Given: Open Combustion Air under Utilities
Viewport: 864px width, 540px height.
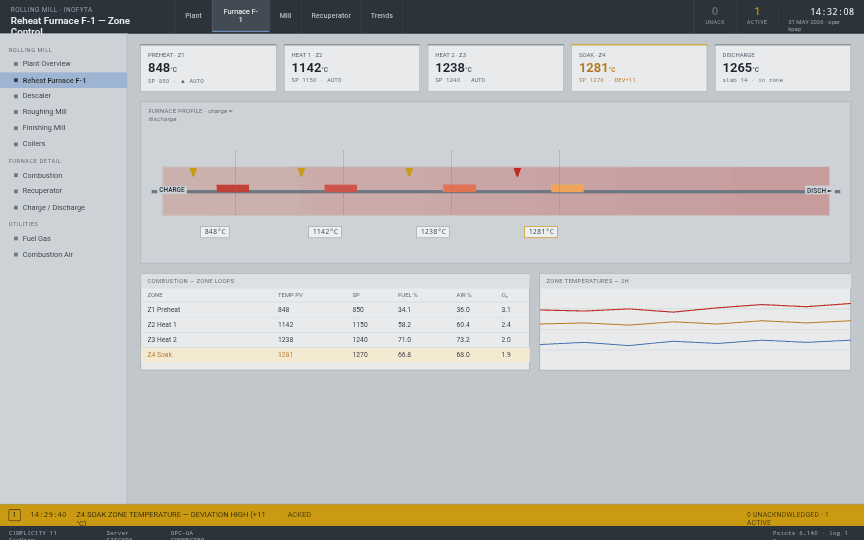Looking at the screenshot, I should [x=63, y=255].
